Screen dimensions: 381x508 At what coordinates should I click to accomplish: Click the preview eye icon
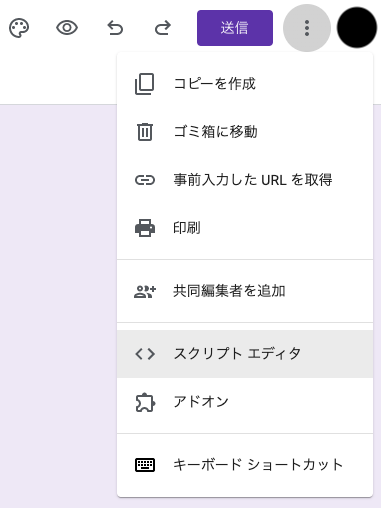click(x=67, y=28)
